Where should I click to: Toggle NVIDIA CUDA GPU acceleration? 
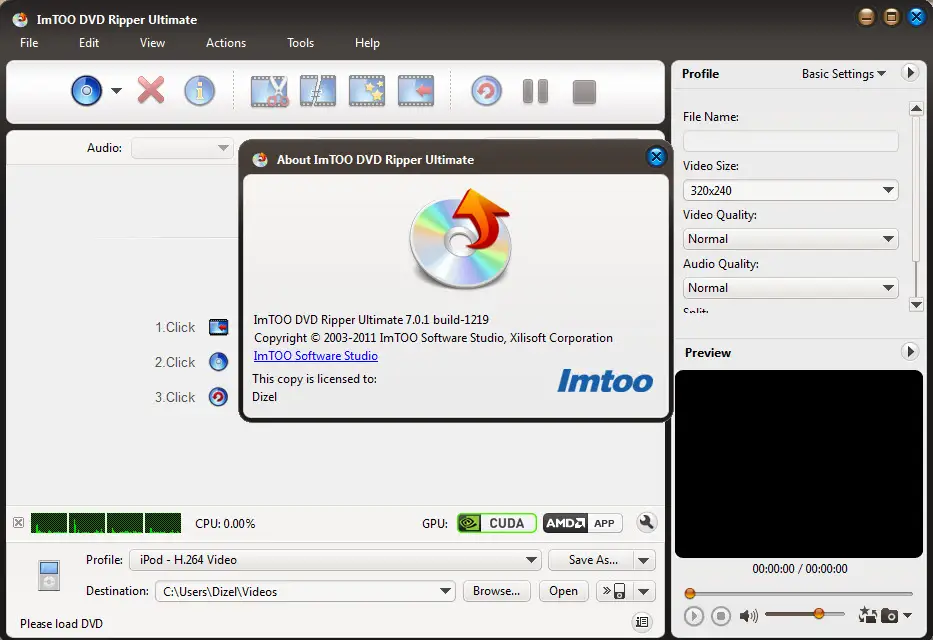point(497,523)
